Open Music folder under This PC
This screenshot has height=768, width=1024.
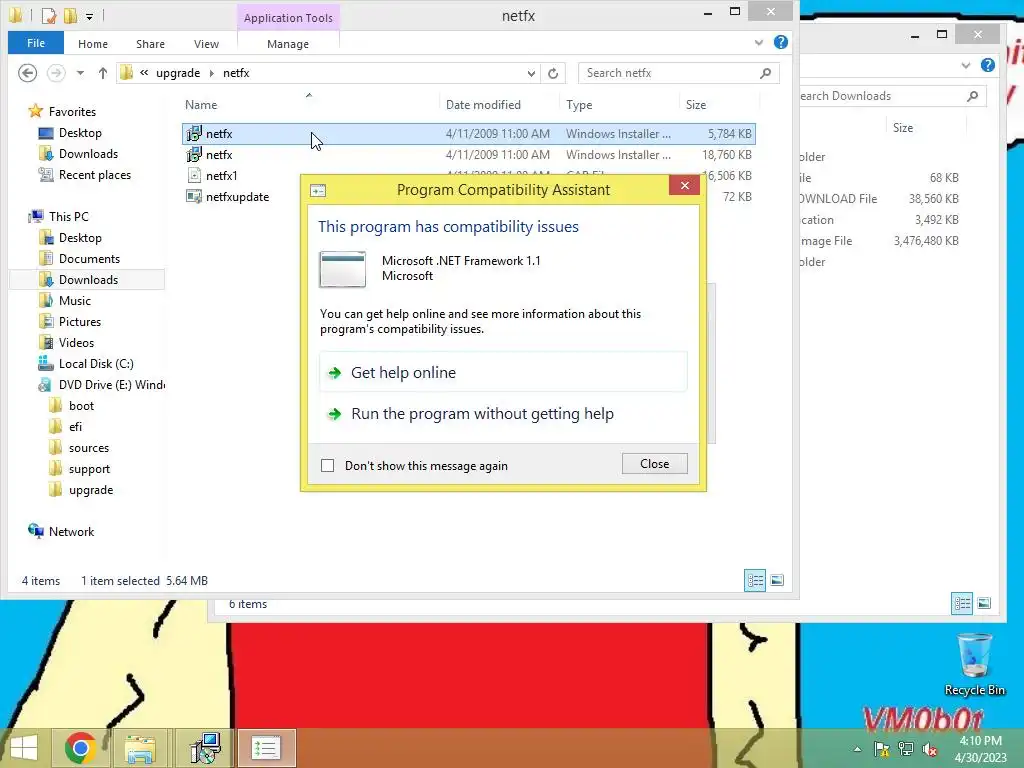tap(74, 300)
